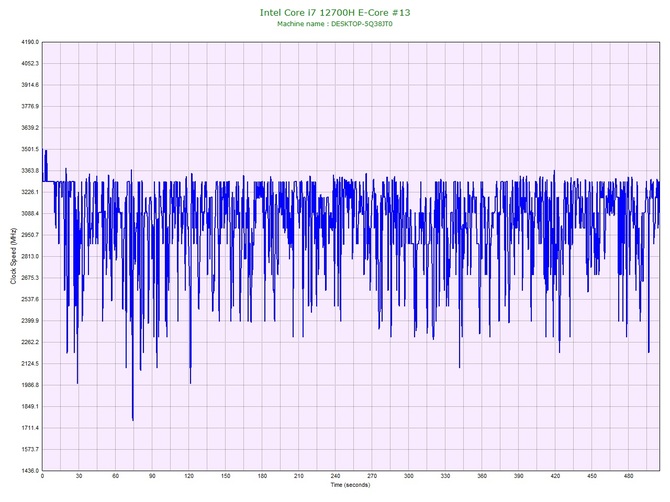Click the lowest clock-speed dip near 75 seconds
The width and height of the screenshot is (670, 502).
coord(133,419)
